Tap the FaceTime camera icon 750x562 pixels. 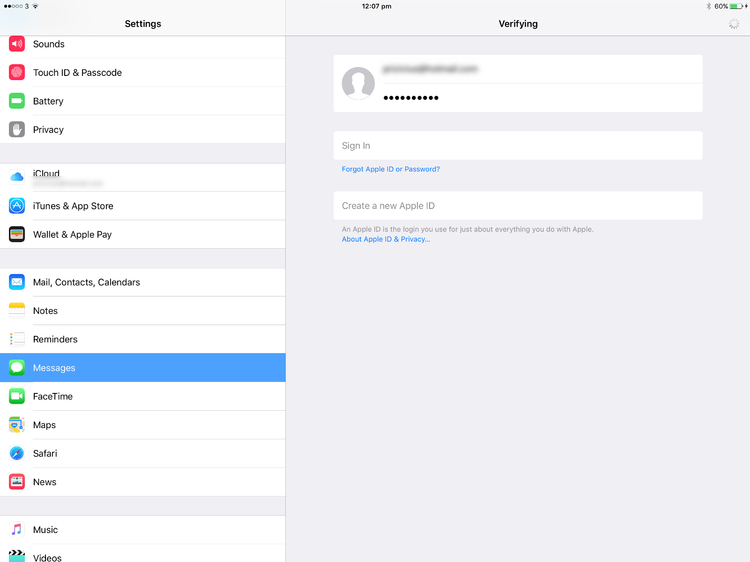point(17,397)
